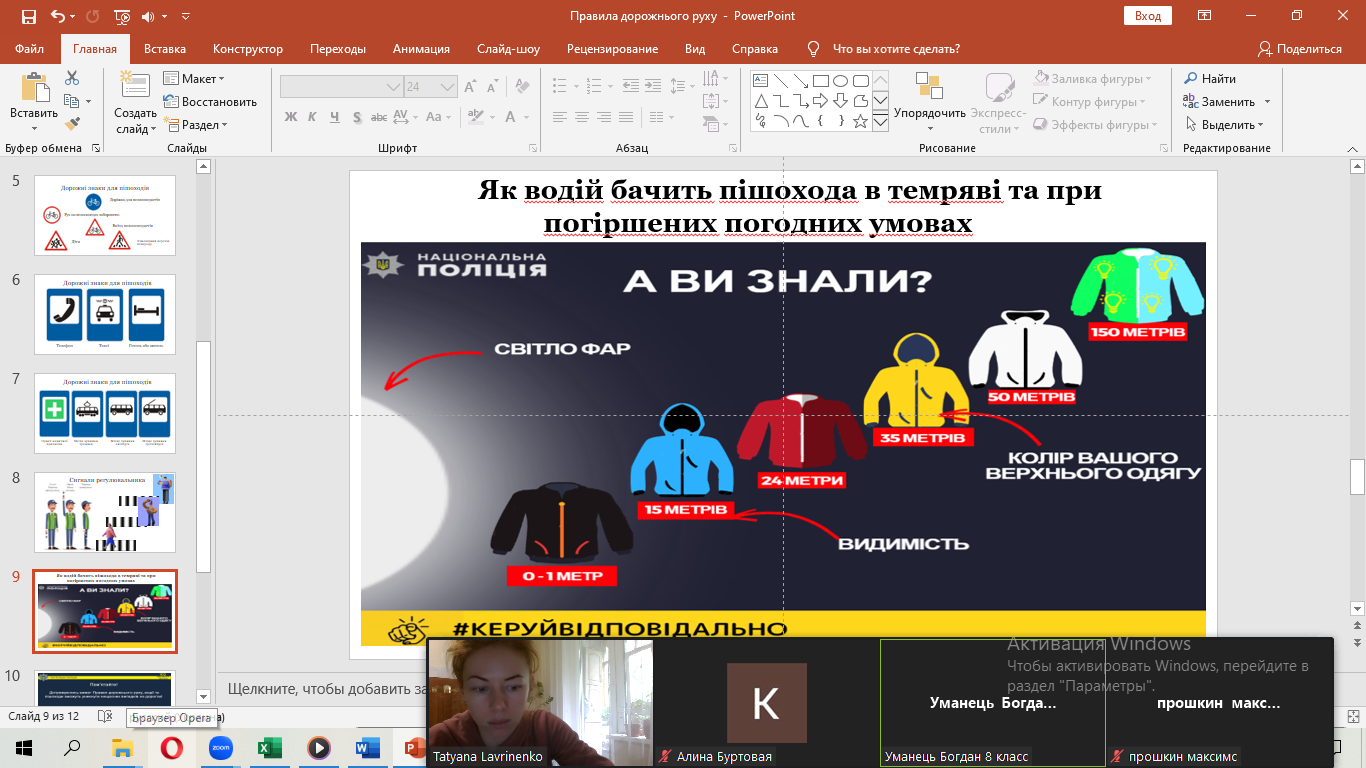Switch to the Переходы tab
The image size is (1366, 768).
338,49
